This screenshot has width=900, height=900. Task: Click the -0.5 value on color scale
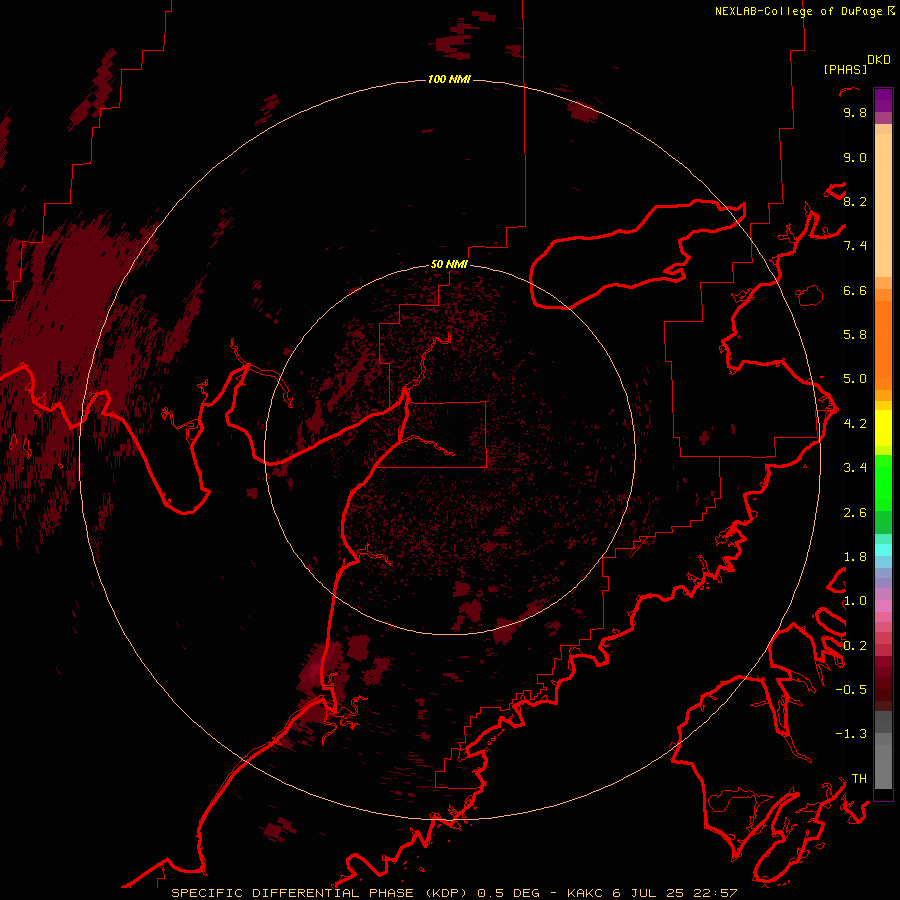[851, 690]
